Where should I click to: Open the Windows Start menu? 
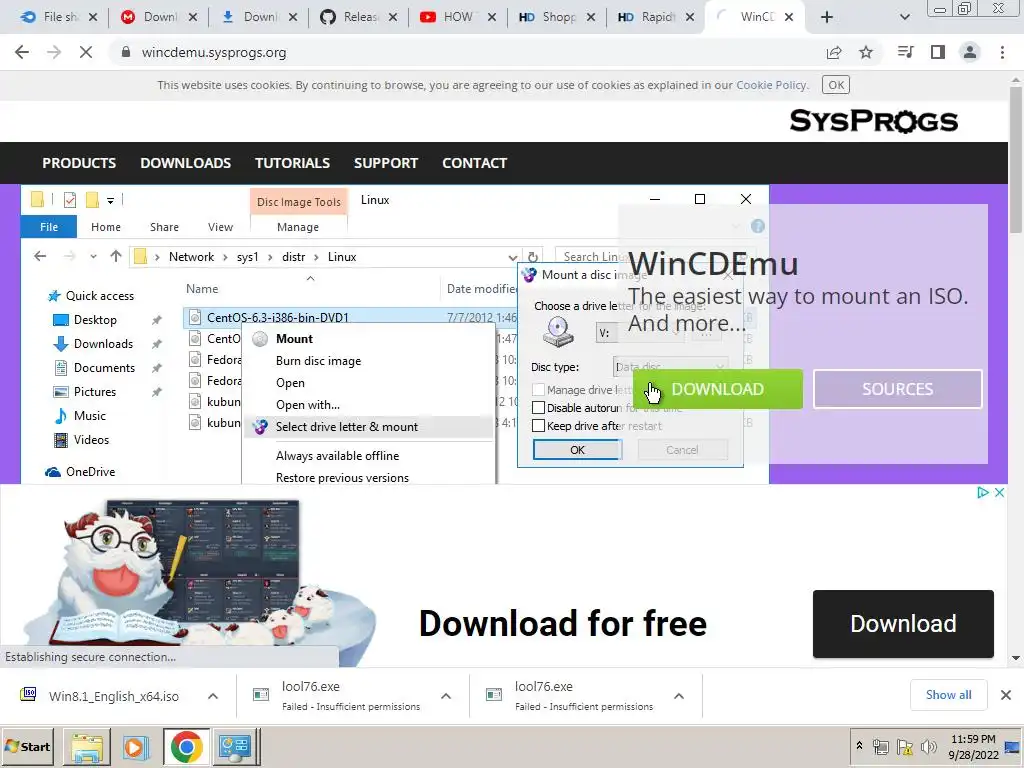(x=28, y=746)
